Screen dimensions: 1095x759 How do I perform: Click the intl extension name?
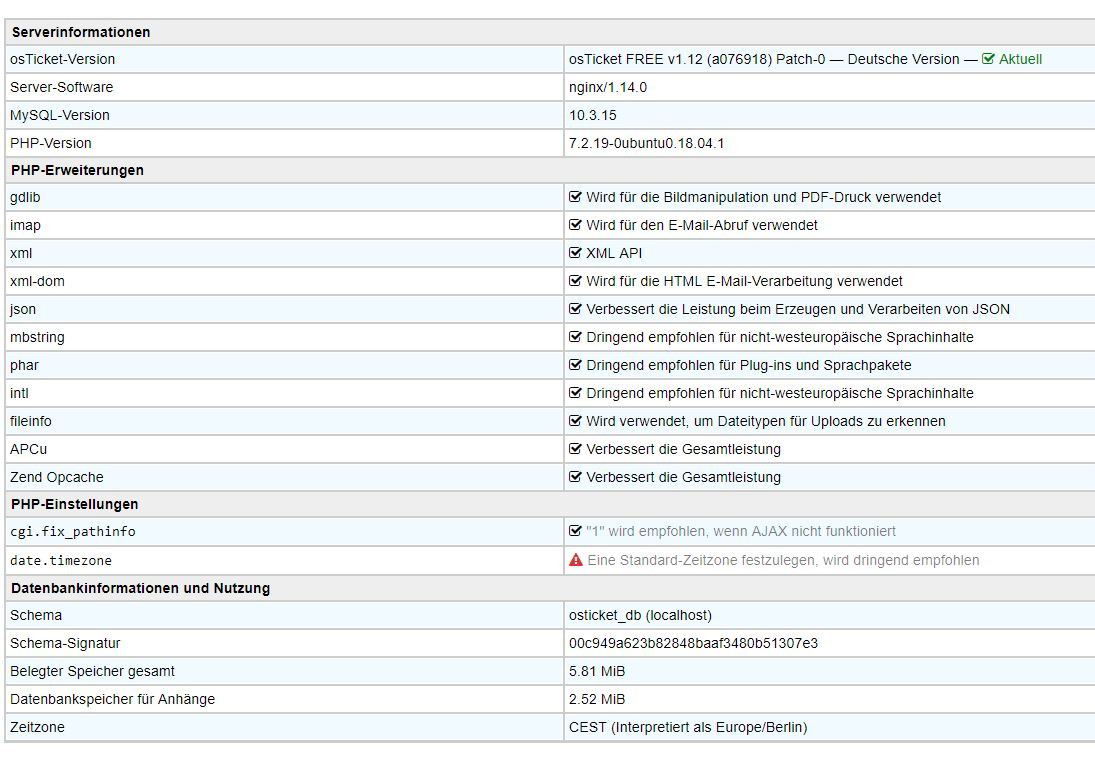pos(20,393)
